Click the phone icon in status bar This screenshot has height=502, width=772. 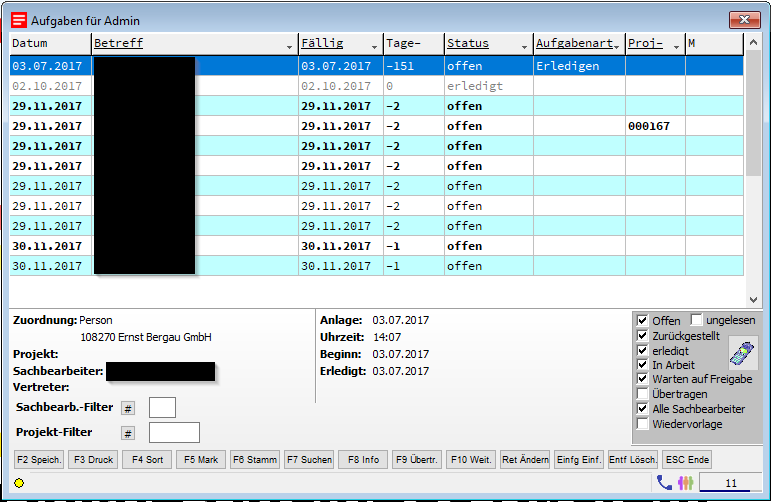tap(664, 483)
